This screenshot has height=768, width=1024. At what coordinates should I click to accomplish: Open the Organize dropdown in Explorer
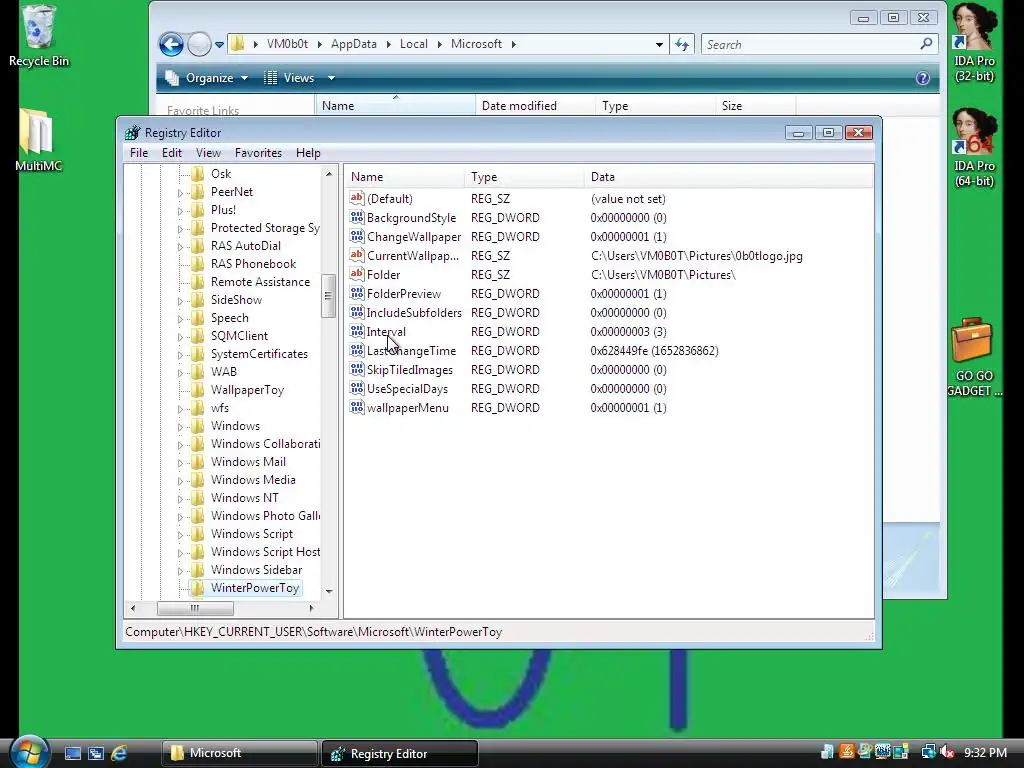point(206,78)
